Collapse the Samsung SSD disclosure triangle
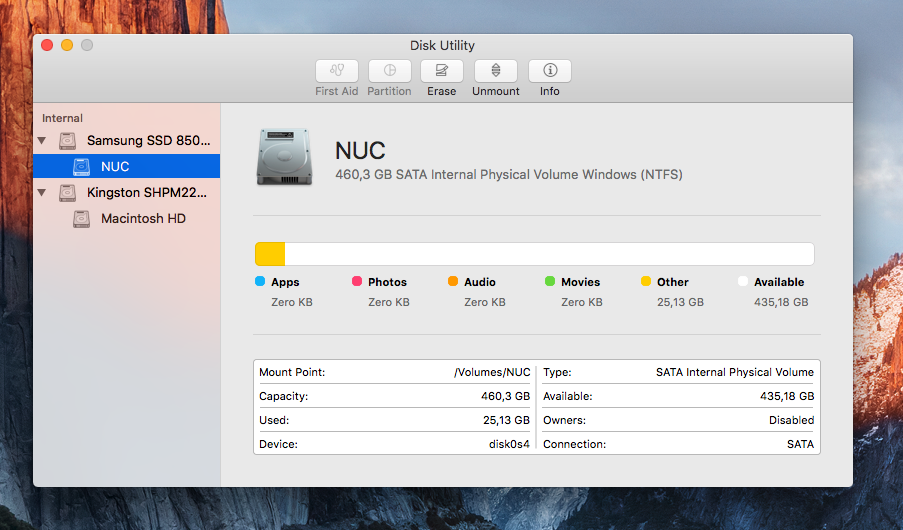Screen dimensions: 903x530 [42, 141]
